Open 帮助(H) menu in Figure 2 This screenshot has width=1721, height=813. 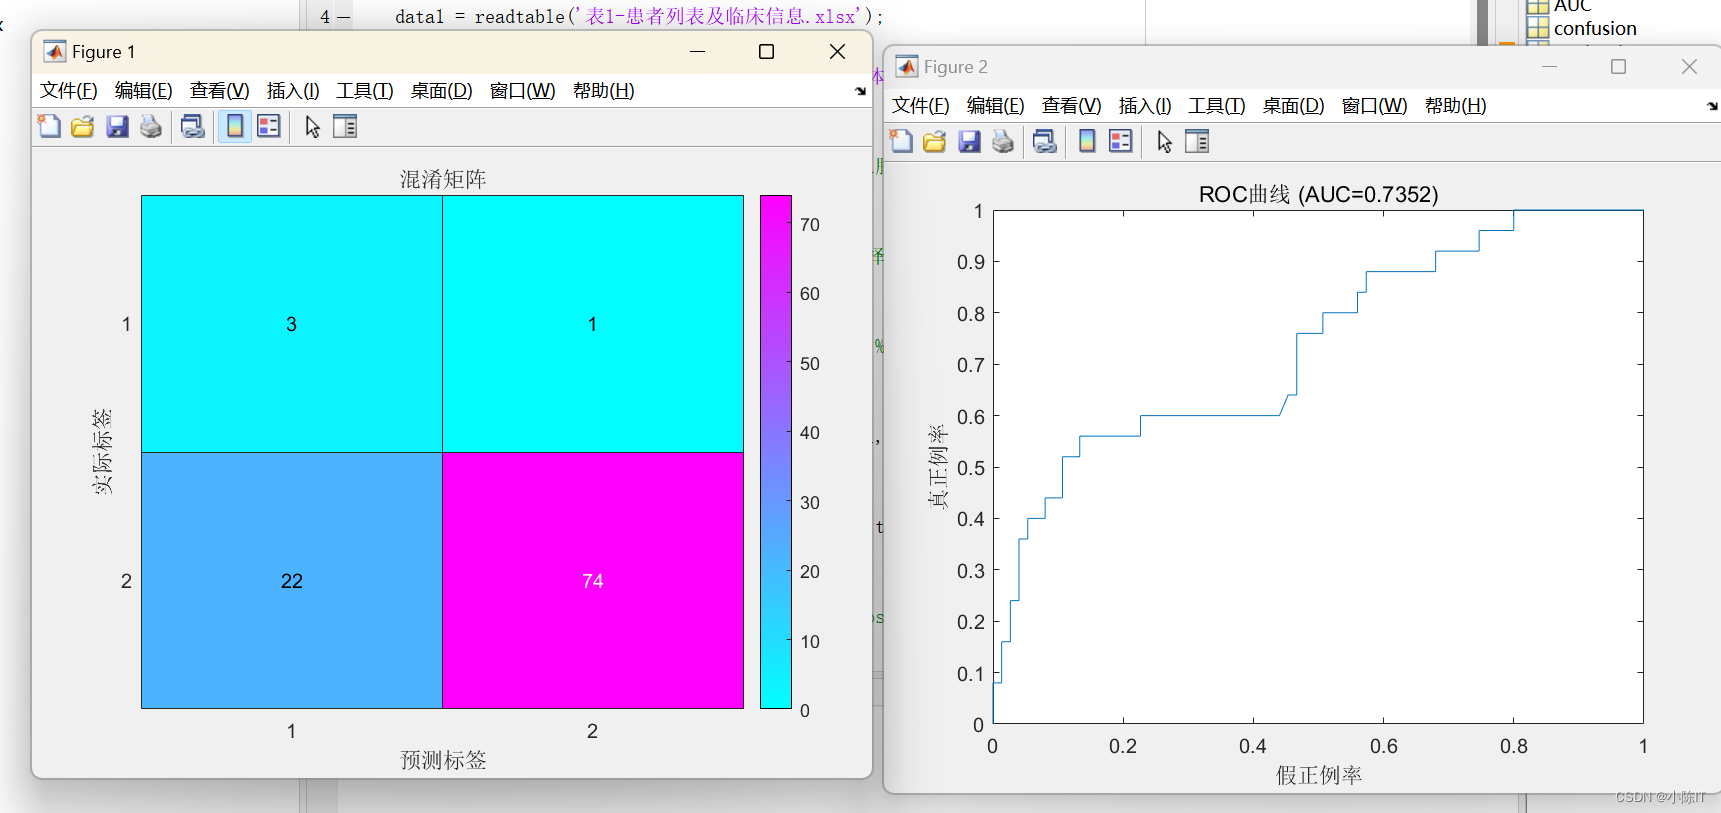click(1456, 106)
